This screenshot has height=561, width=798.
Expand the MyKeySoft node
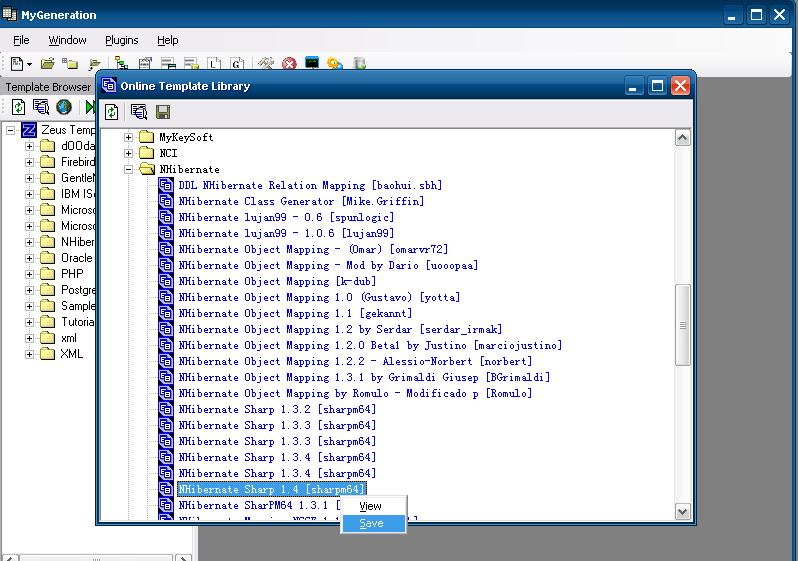(128, 137)
